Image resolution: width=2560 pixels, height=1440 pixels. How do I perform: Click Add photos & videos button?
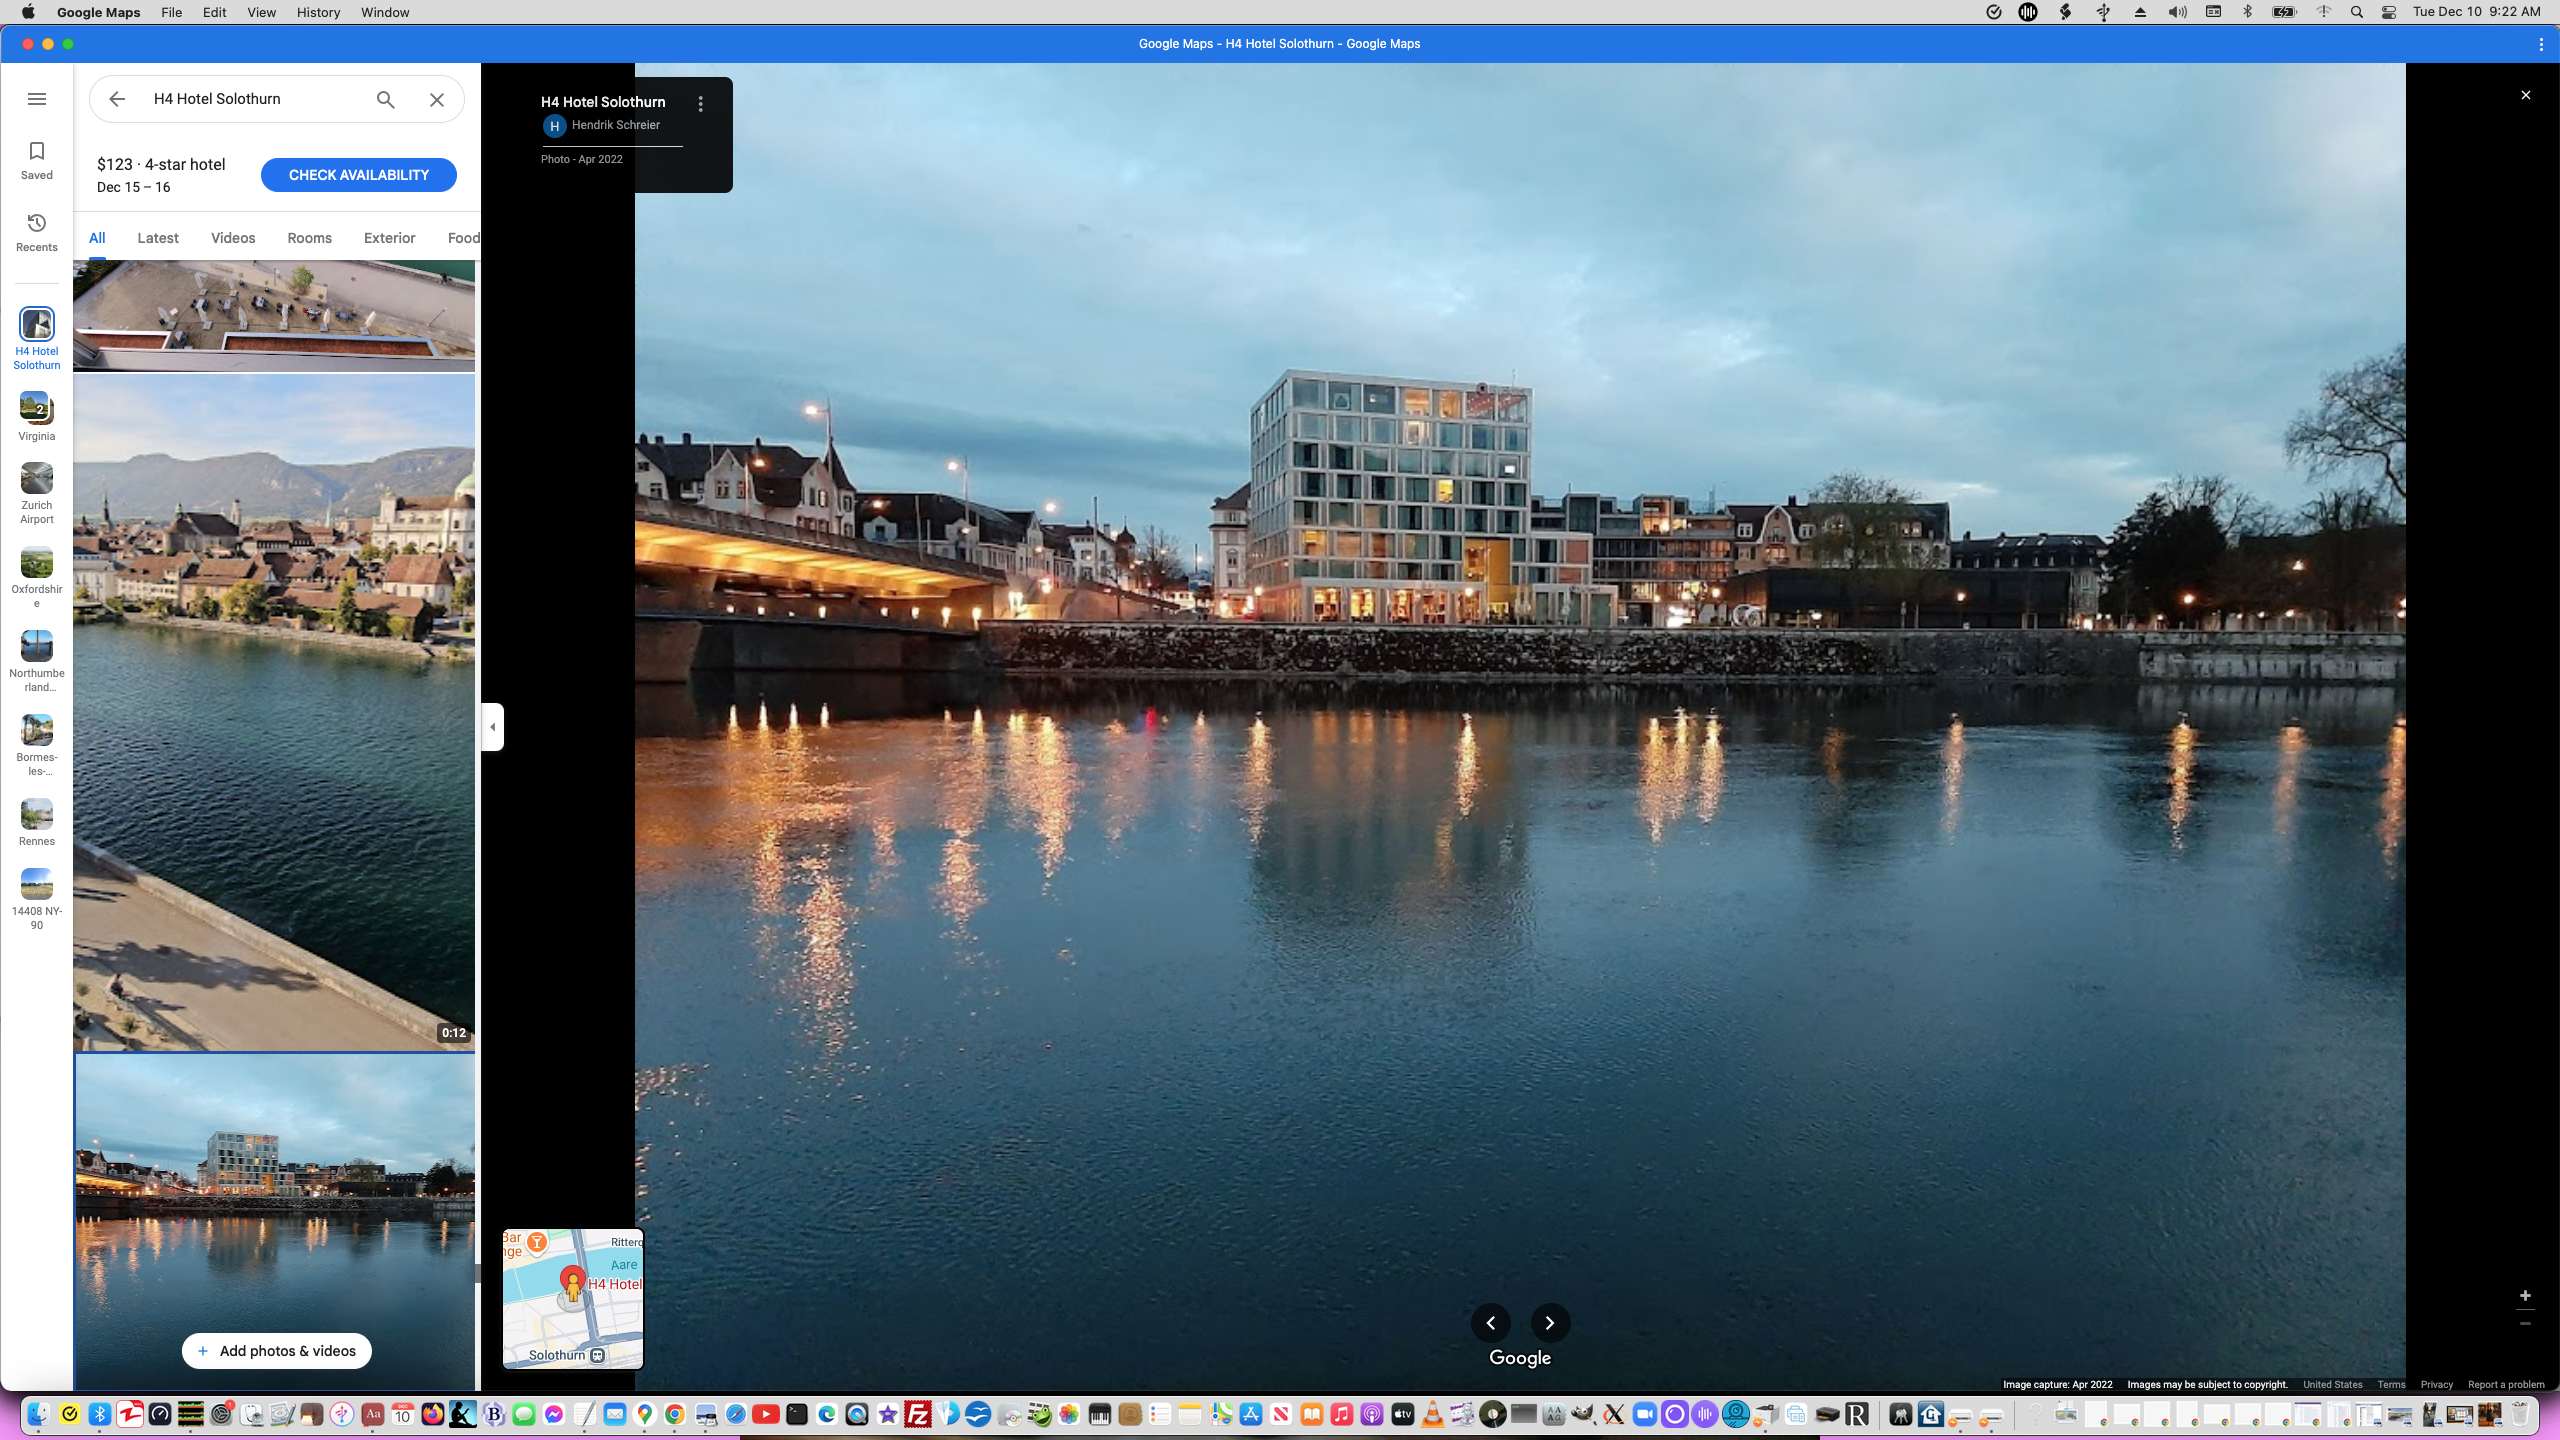click(276, 1351)
